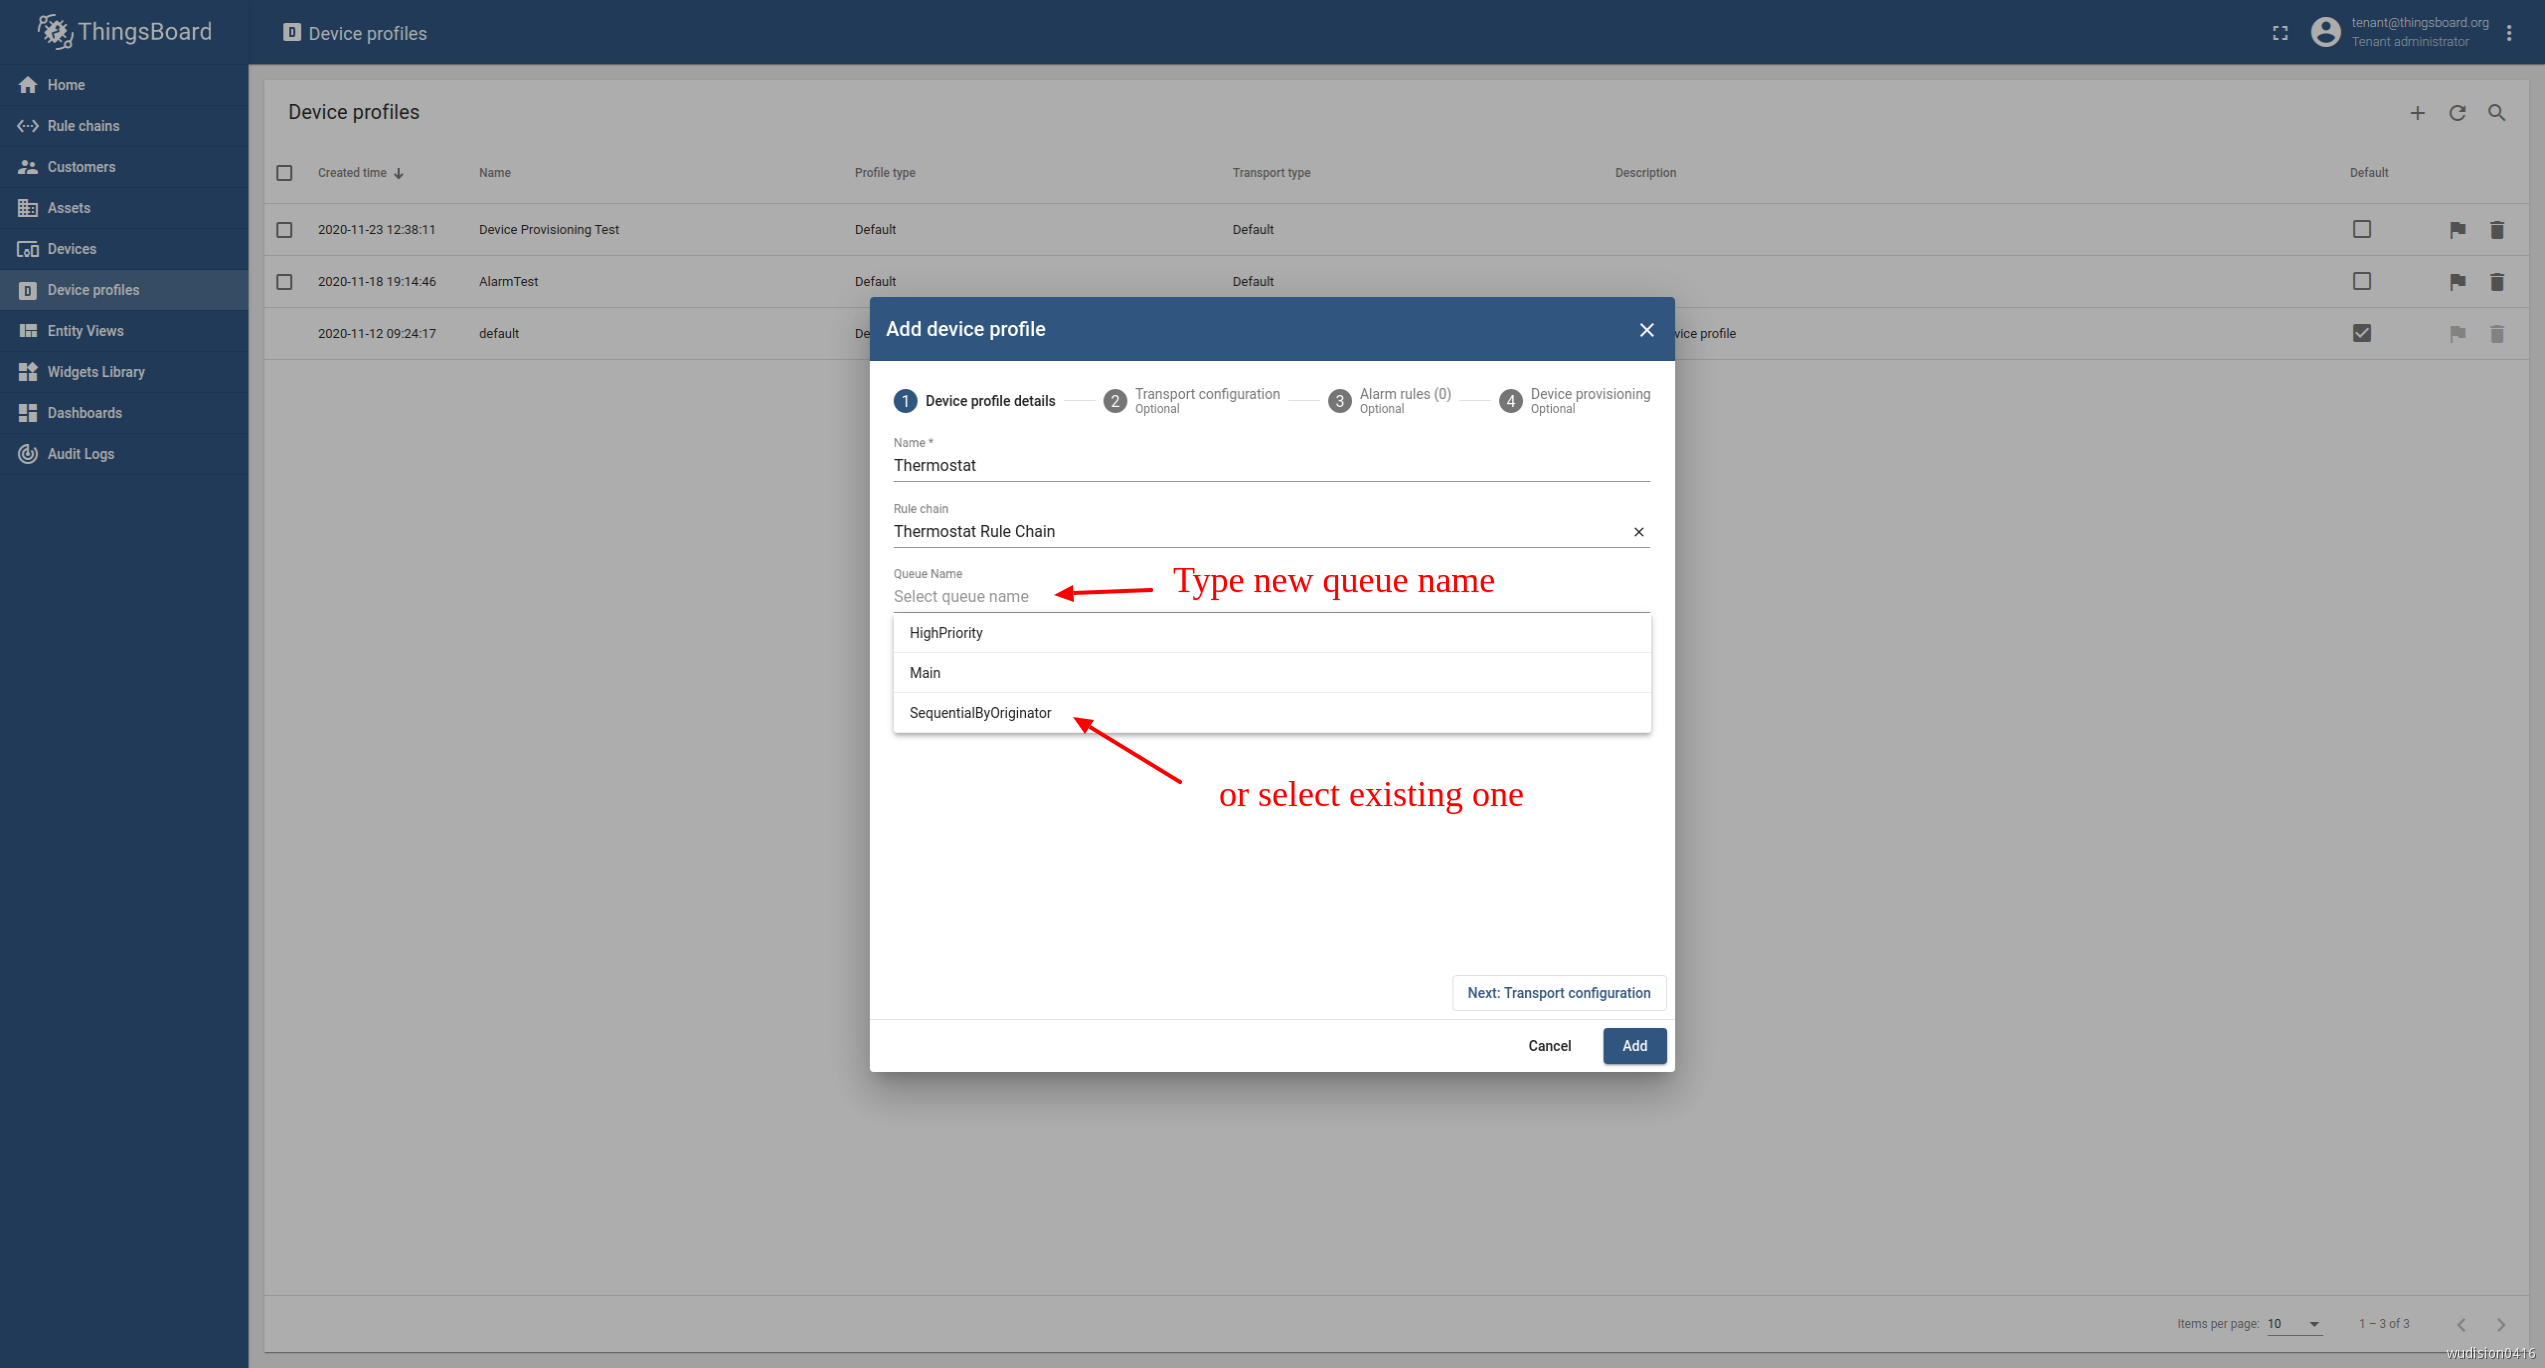Toggle fullscreen mode icon in top bar
The width and height of the screenshot is (2545, 1368).
2280,33
